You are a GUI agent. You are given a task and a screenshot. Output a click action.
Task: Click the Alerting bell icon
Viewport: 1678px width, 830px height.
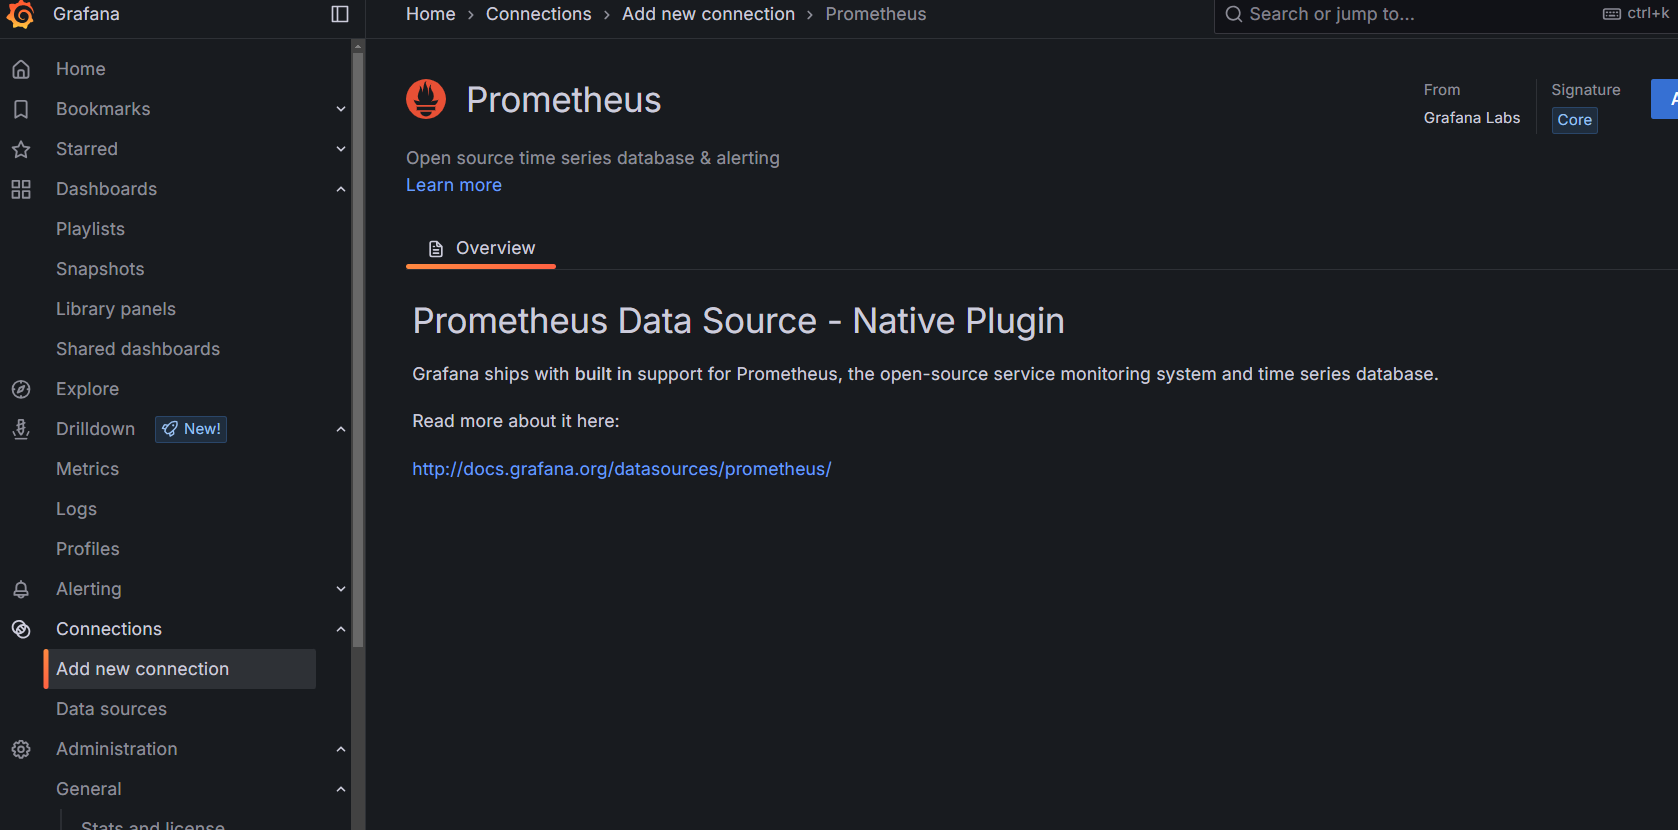[21, 589]
